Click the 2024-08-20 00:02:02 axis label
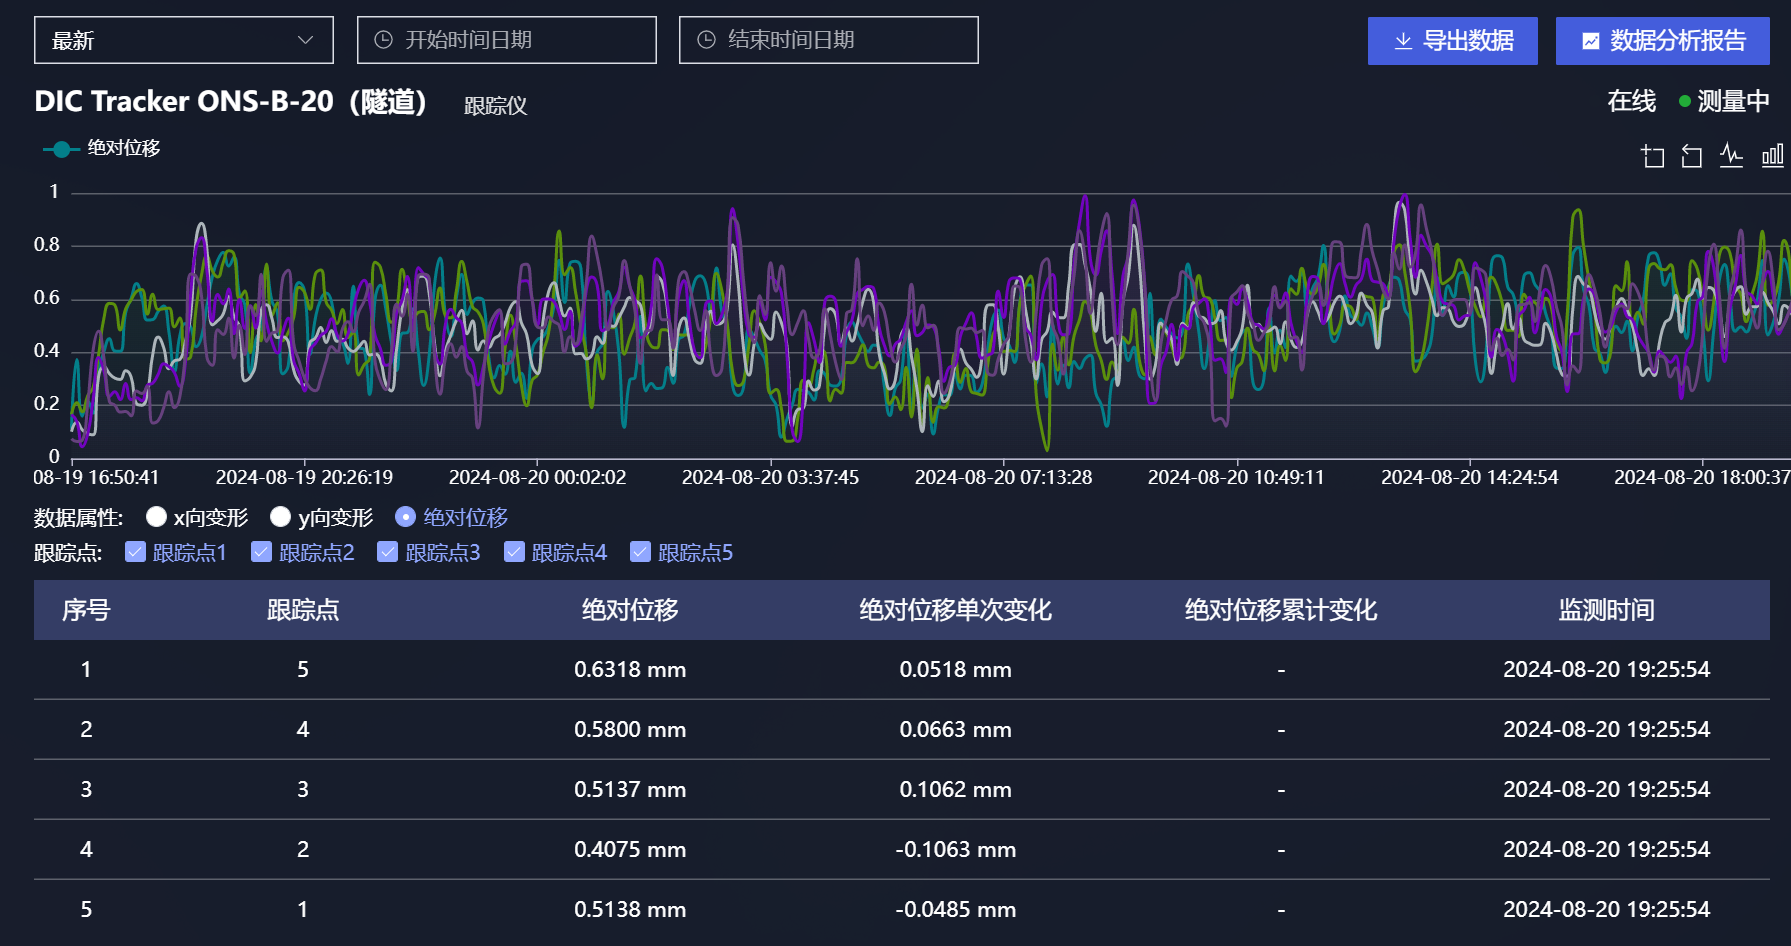The image size is (1791, 946). (x=537, y=477)
